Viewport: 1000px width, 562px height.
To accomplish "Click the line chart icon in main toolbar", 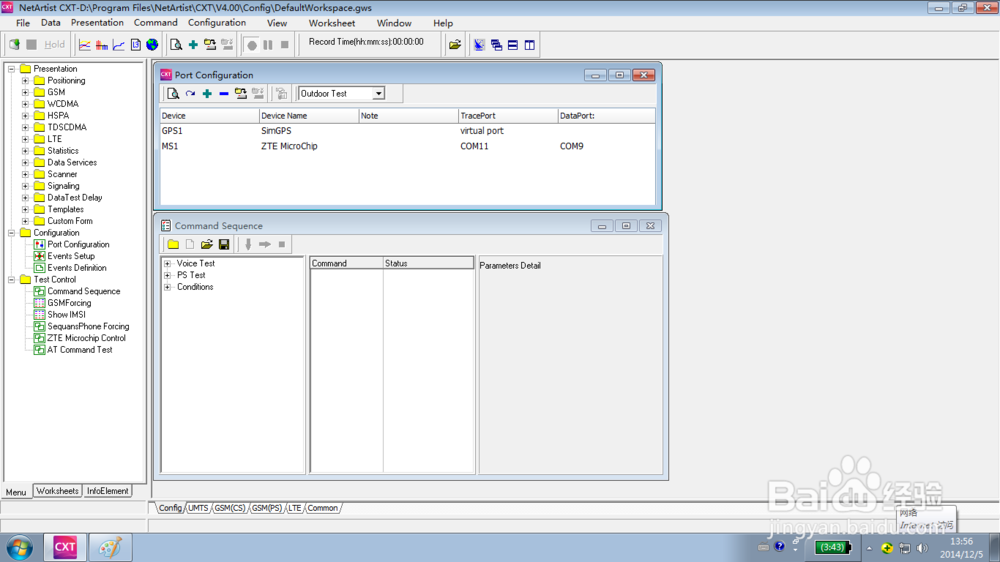I will tap(84, 45).
